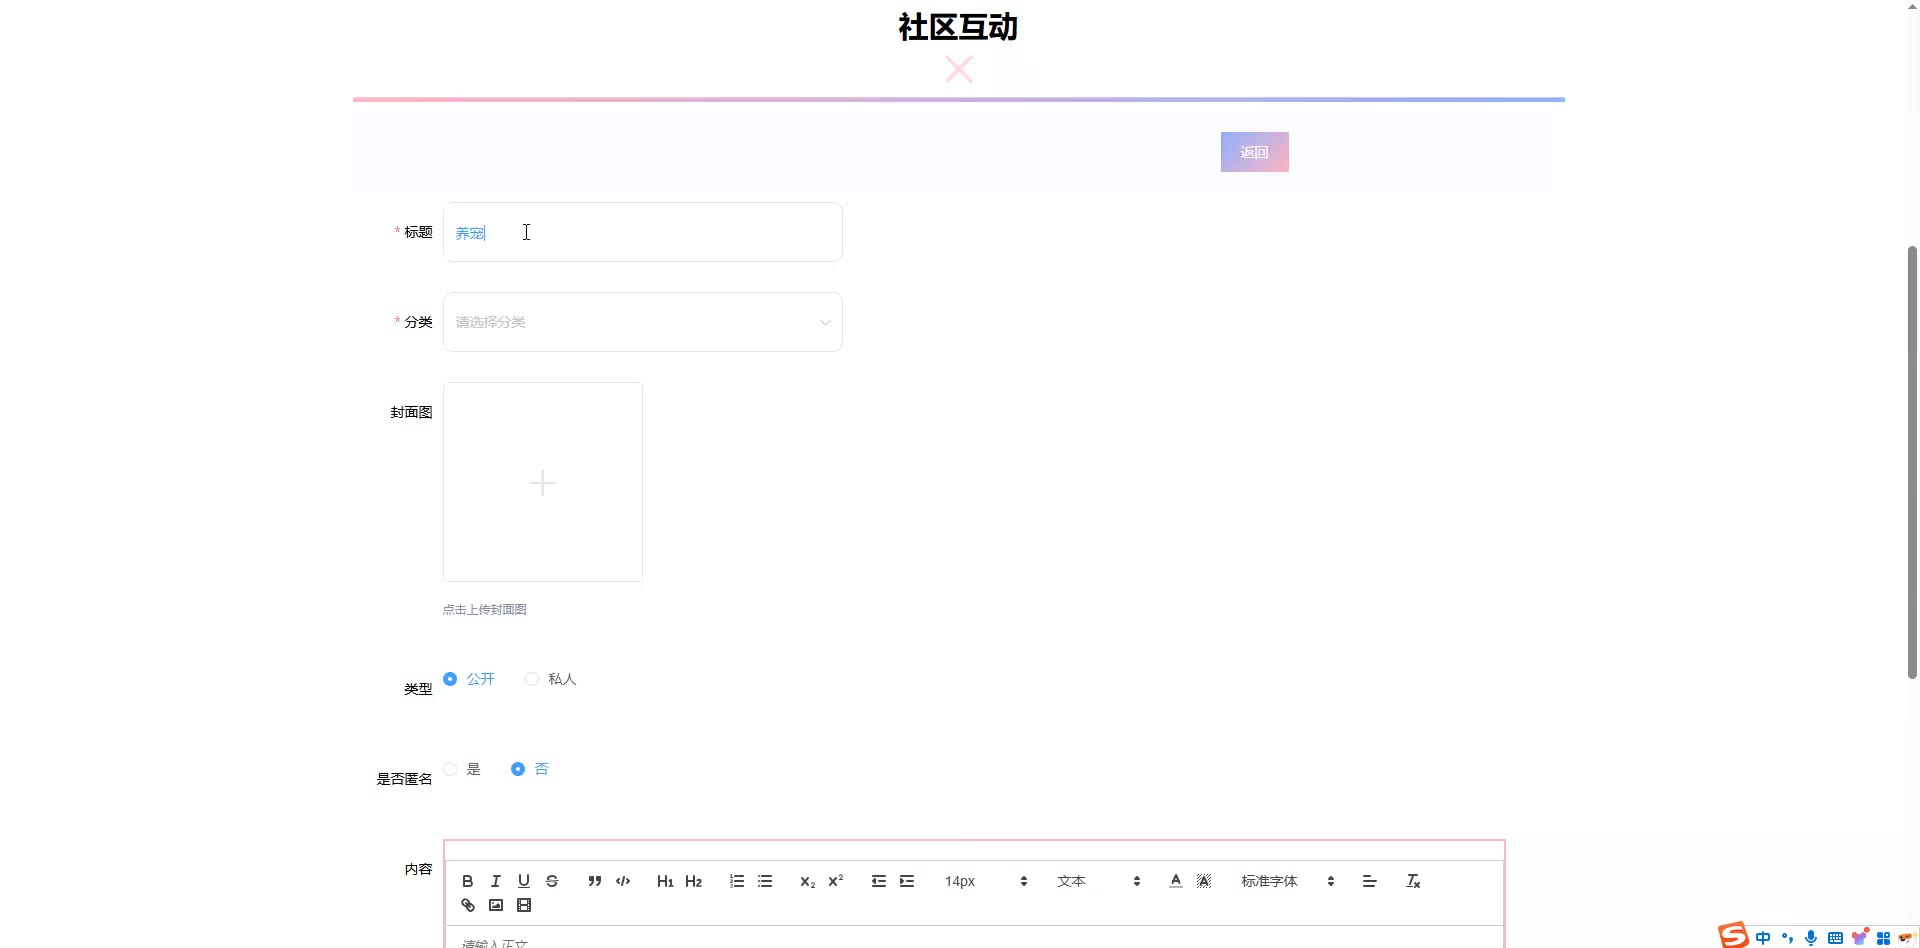Screen dimensions: 1920x948
Task: Focus the 标题 title input field
Action: coord(643,232)
